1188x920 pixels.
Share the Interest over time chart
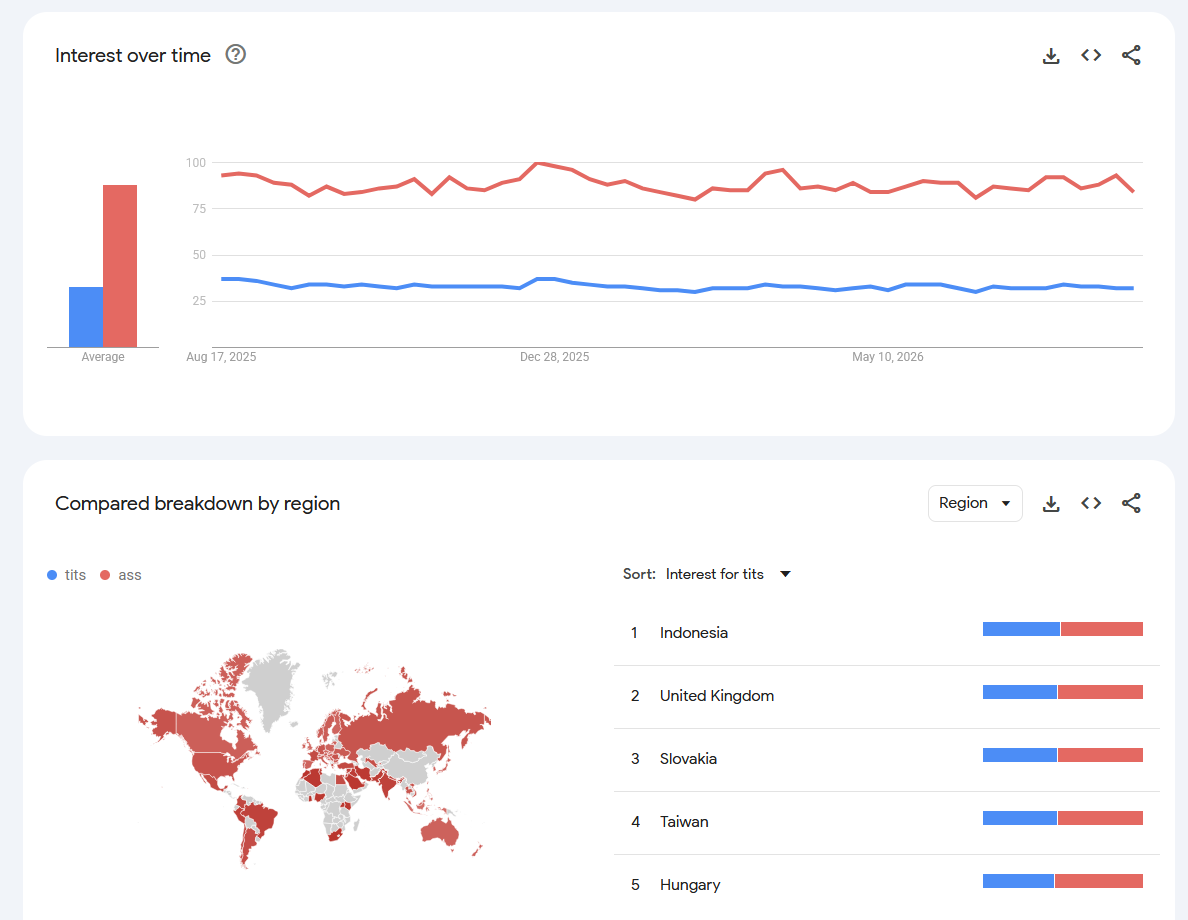click(1131, 55)
